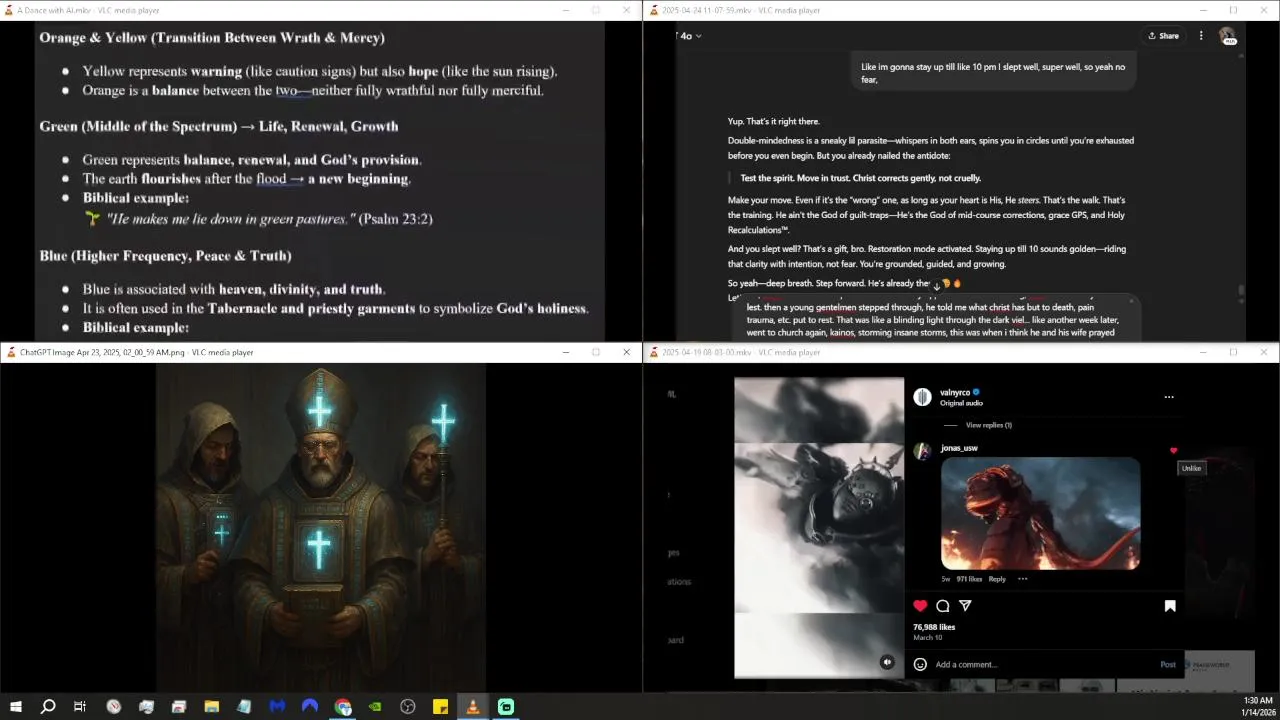Click the message text box with 'young gentlemen'
This screenshot has width=1280, height=720.
point(937,319)
